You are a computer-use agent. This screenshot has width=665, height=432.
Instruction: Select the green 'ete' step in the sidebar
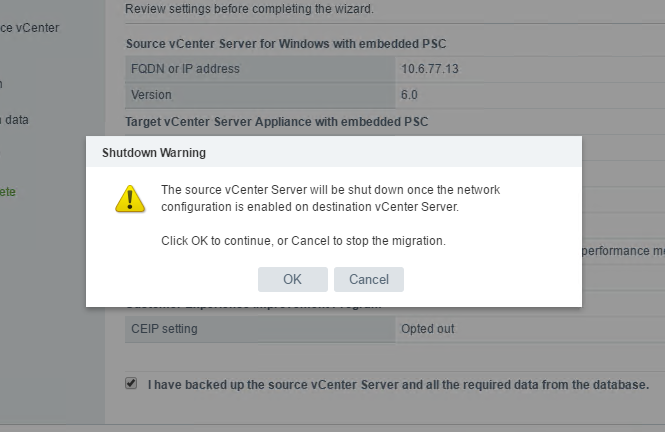click(8, 192)
